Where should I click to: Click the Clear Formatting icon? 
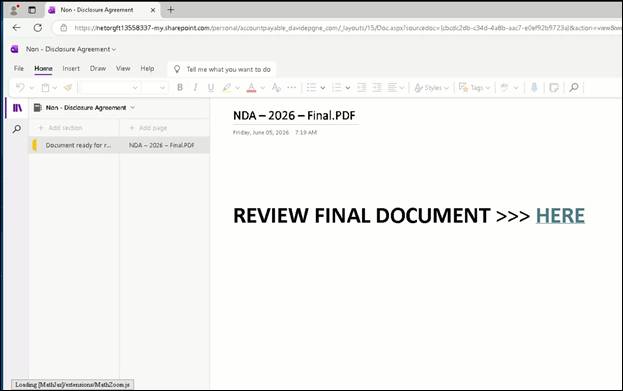click(x=276, y=87)
